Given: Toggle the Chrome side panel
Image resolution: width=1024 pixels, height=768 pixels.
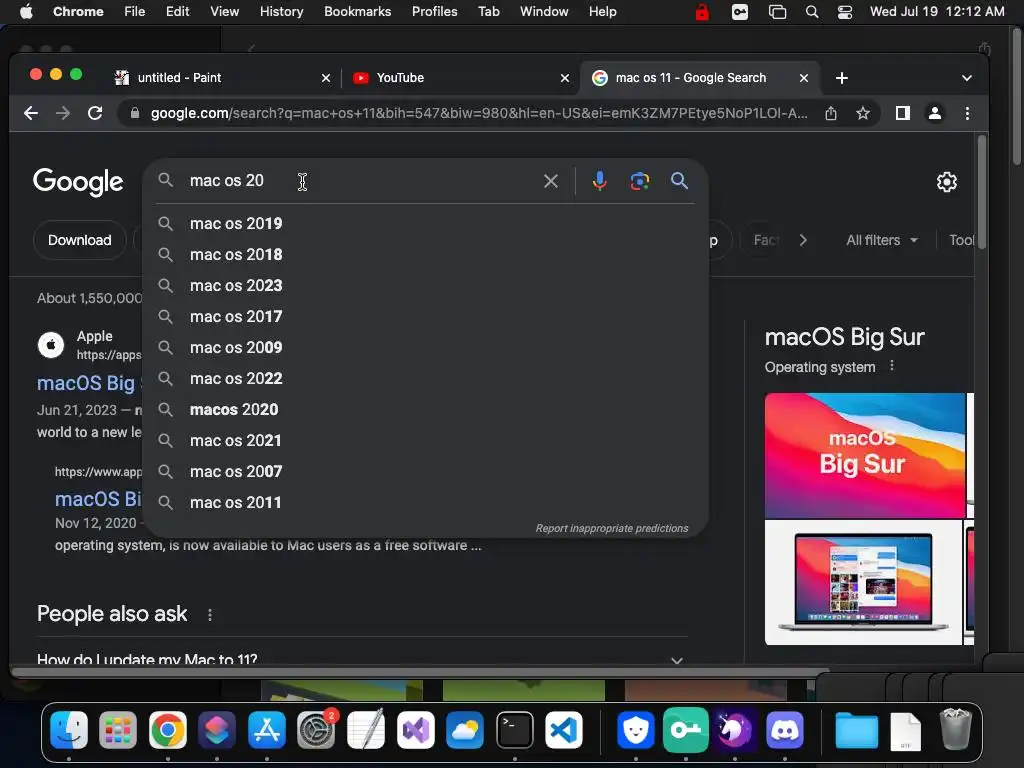Looking at the screenshot, I should [x=903, y=113].
